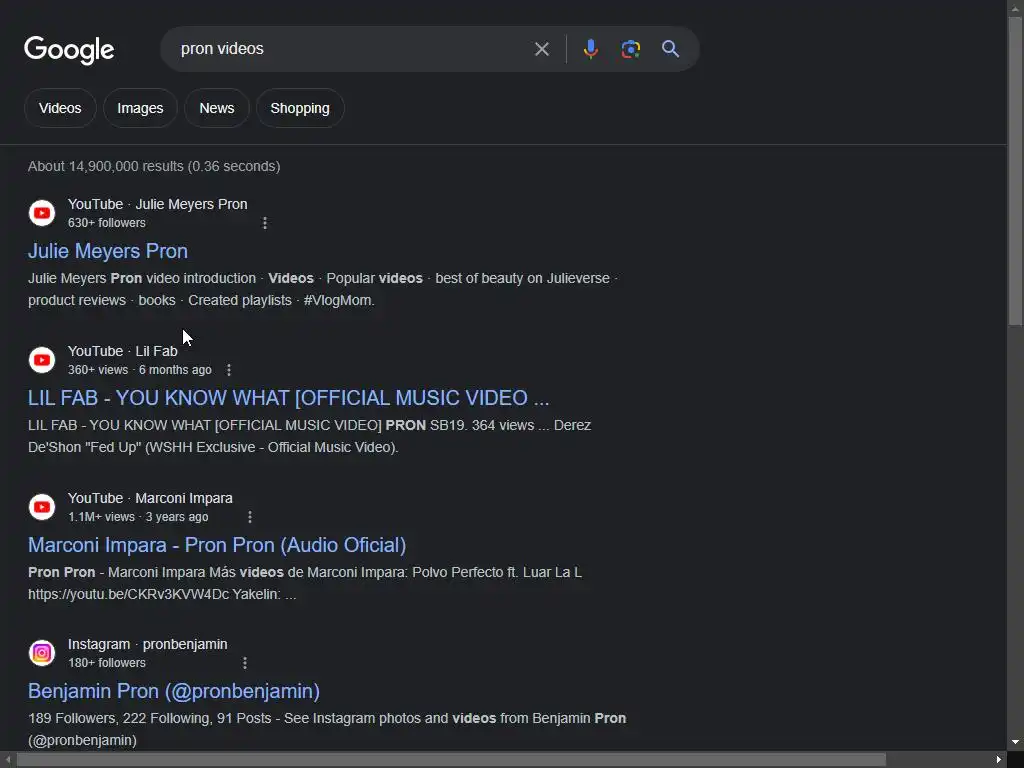Click YouTube favicon of Marconi Impara result
The height and width of the screenshot is (768, 1024).
coord(42,507)
